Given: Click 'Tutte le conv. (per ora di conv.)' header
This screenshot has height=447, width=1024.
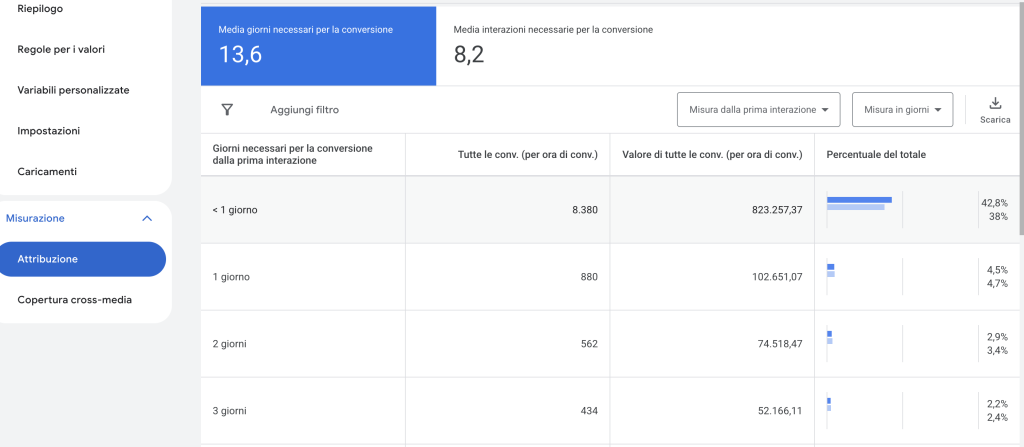Looking at the screenshot, I should pos(528,154).
